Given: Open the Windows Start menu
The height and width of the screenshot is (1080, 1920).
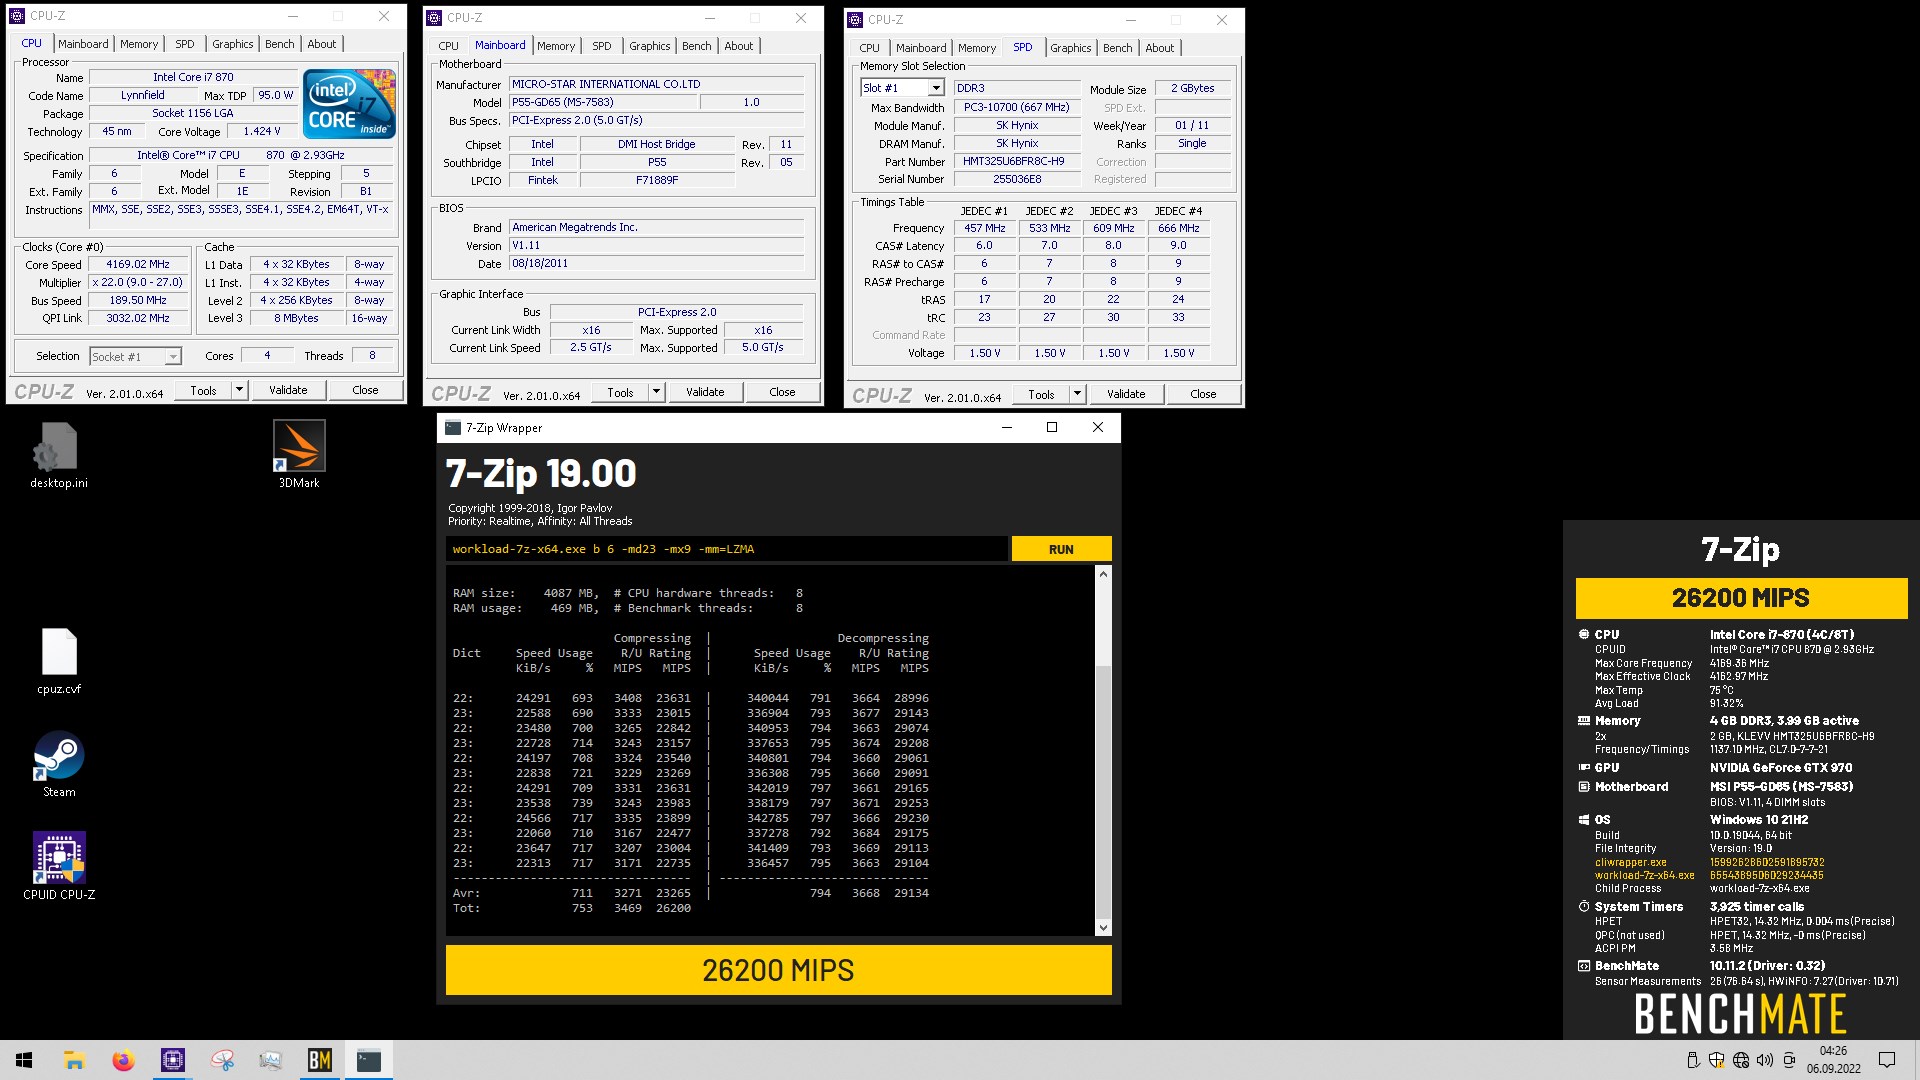Looking at the screenshot, I should tap(24, 1060).
